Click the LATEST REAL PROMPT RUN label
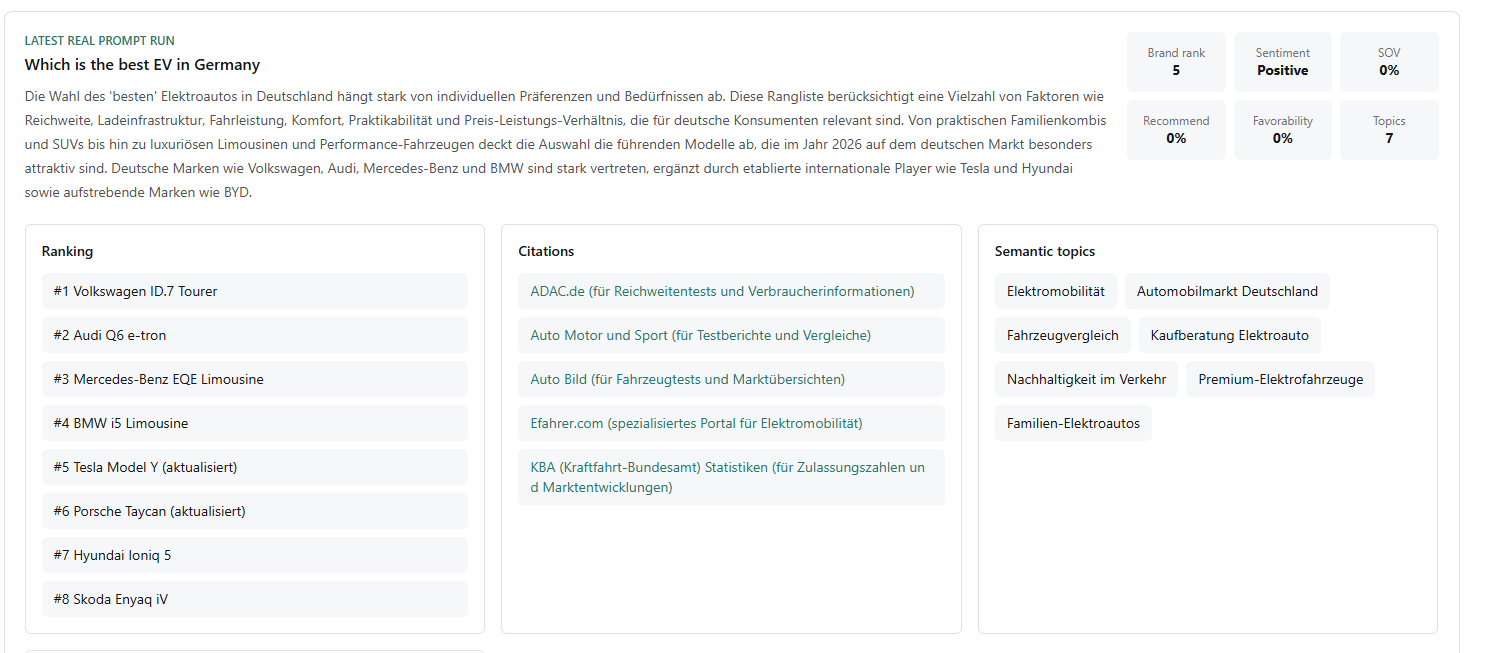1487x653 pixels. click(100, 41)
